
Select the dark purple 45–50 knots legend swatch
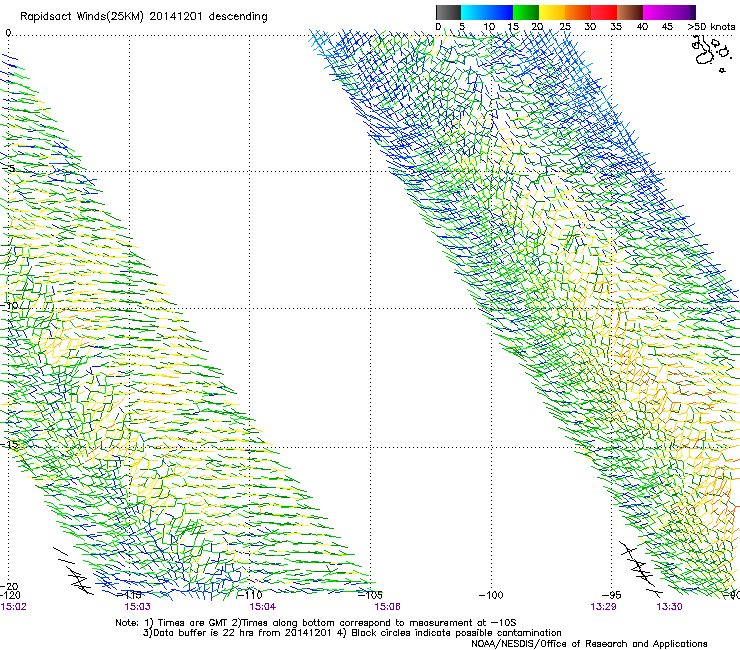tap(682, 12)
